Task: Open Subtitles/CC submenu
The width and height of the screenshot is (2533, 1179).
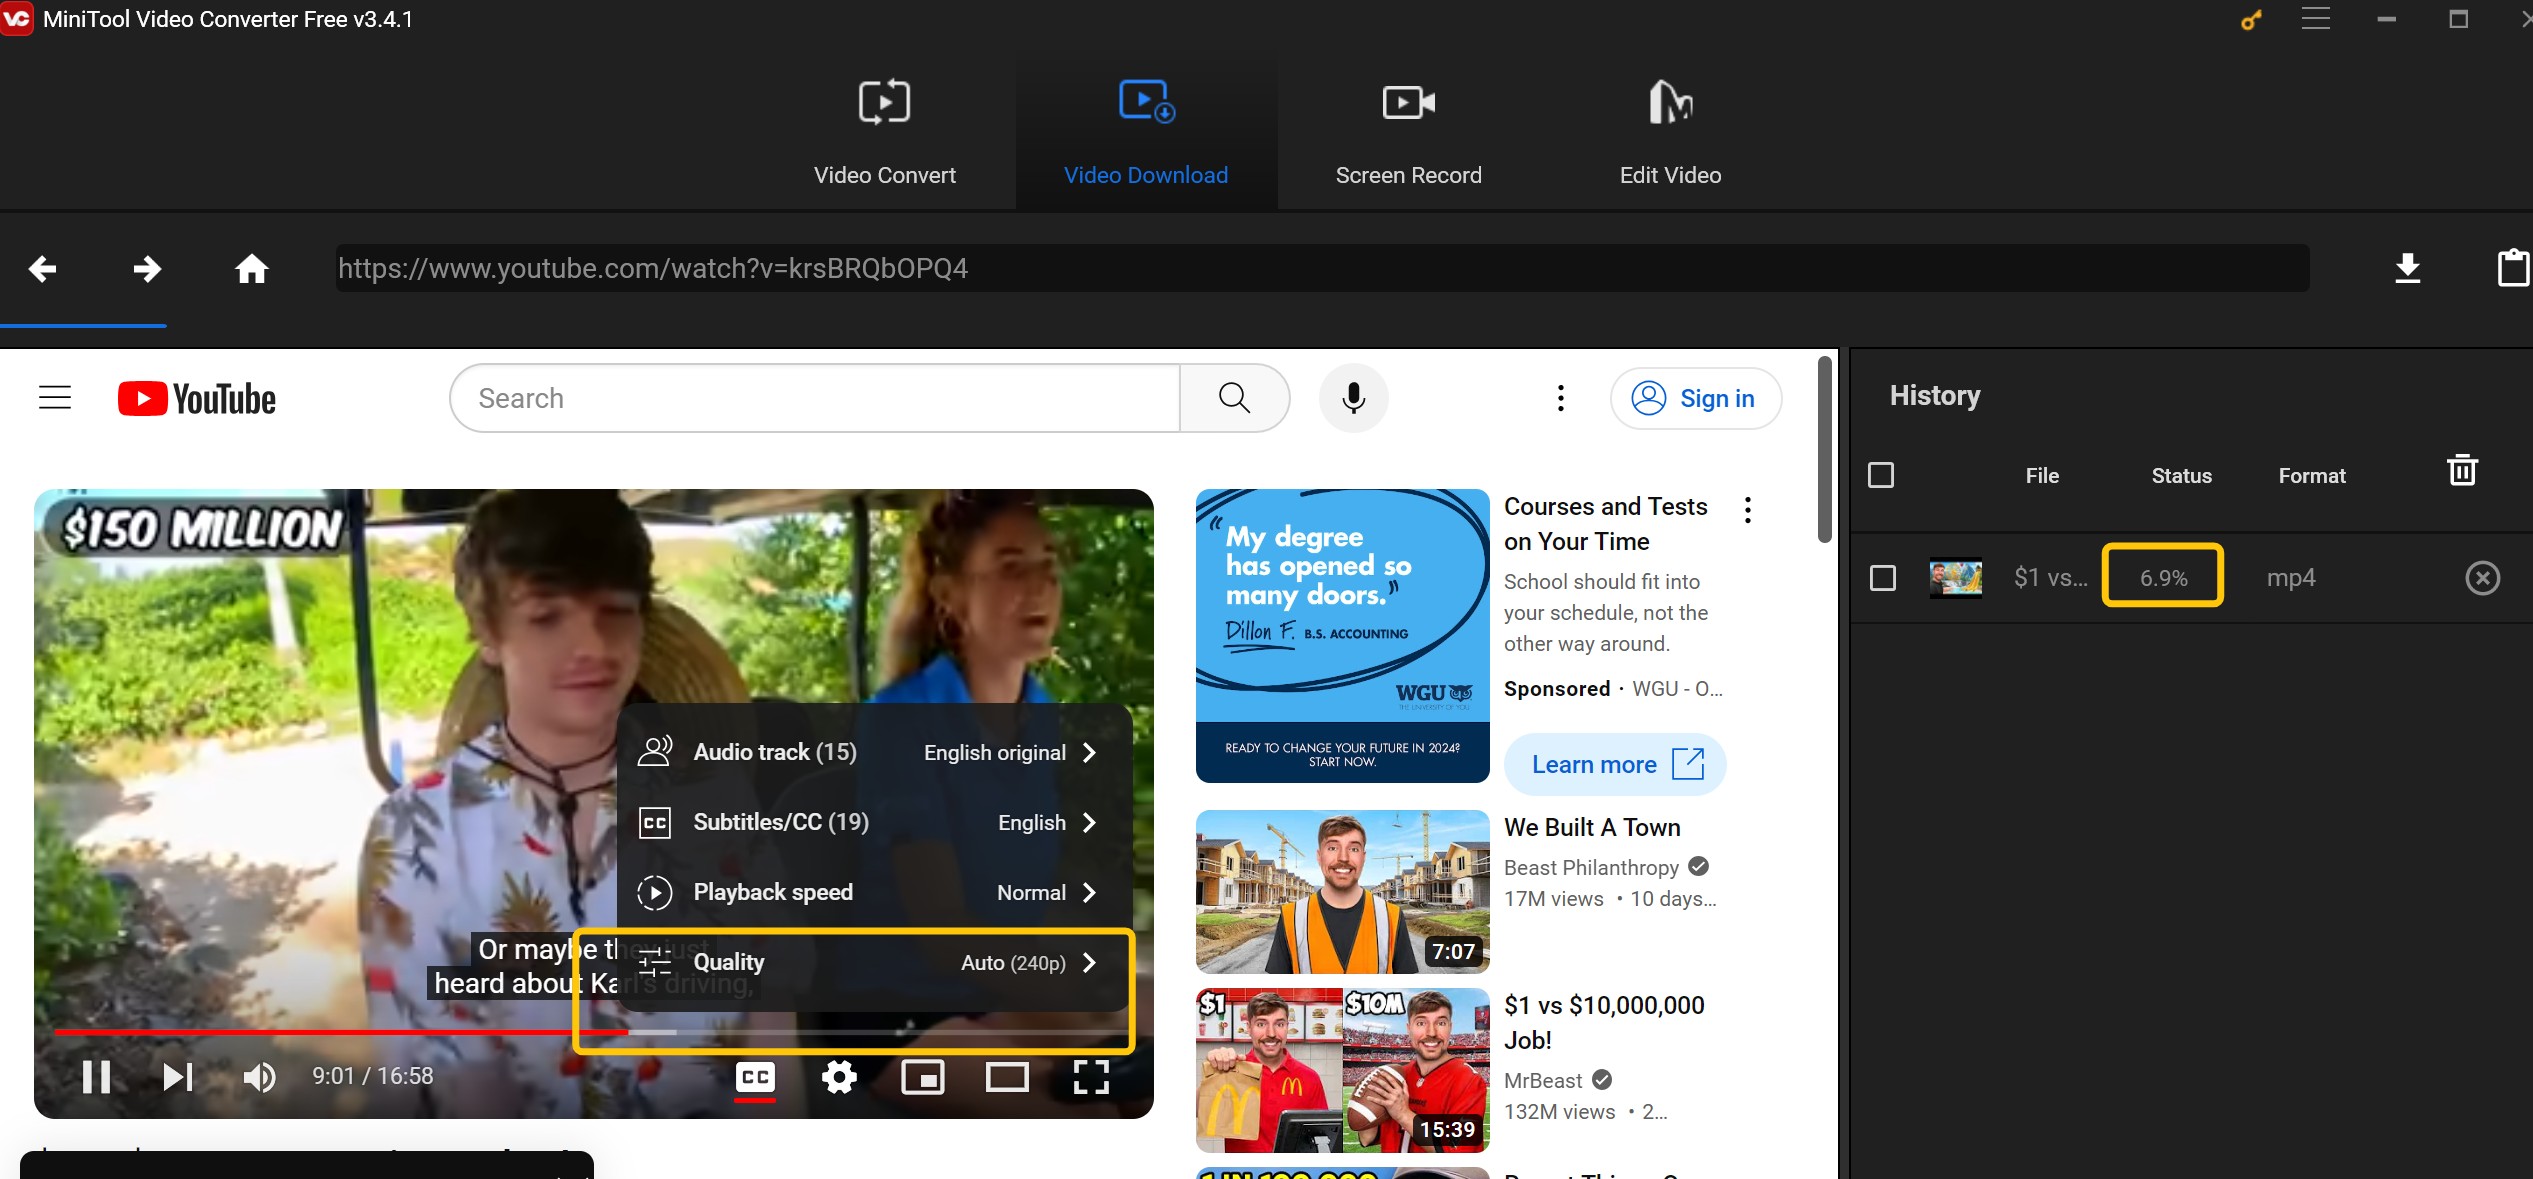Action: [x=875, y=822]
